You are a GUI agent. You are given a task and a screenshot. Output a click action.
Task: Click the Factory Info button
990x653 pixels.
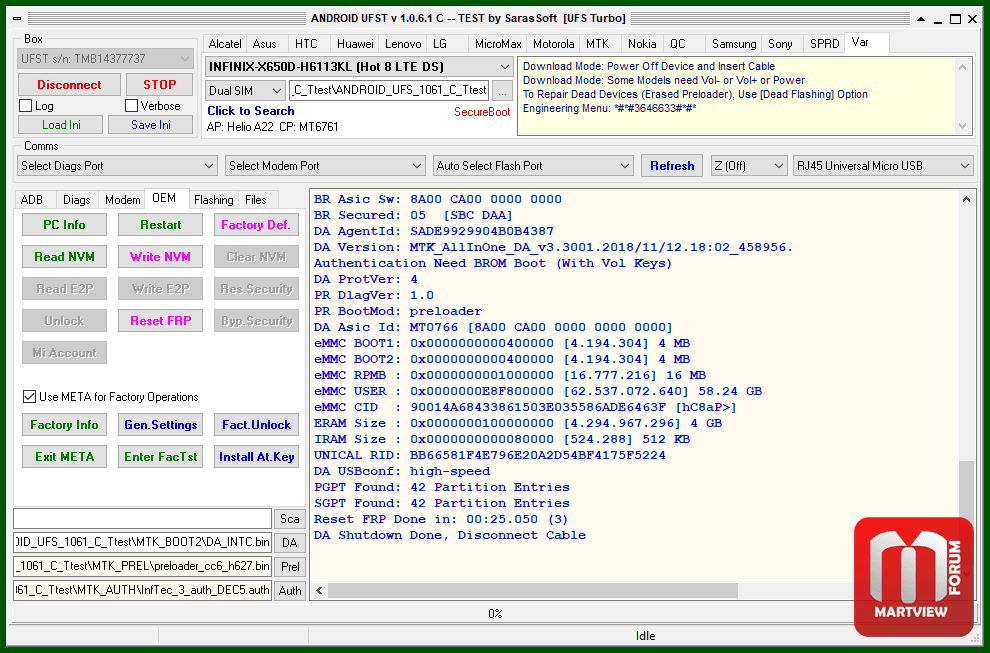64,425
